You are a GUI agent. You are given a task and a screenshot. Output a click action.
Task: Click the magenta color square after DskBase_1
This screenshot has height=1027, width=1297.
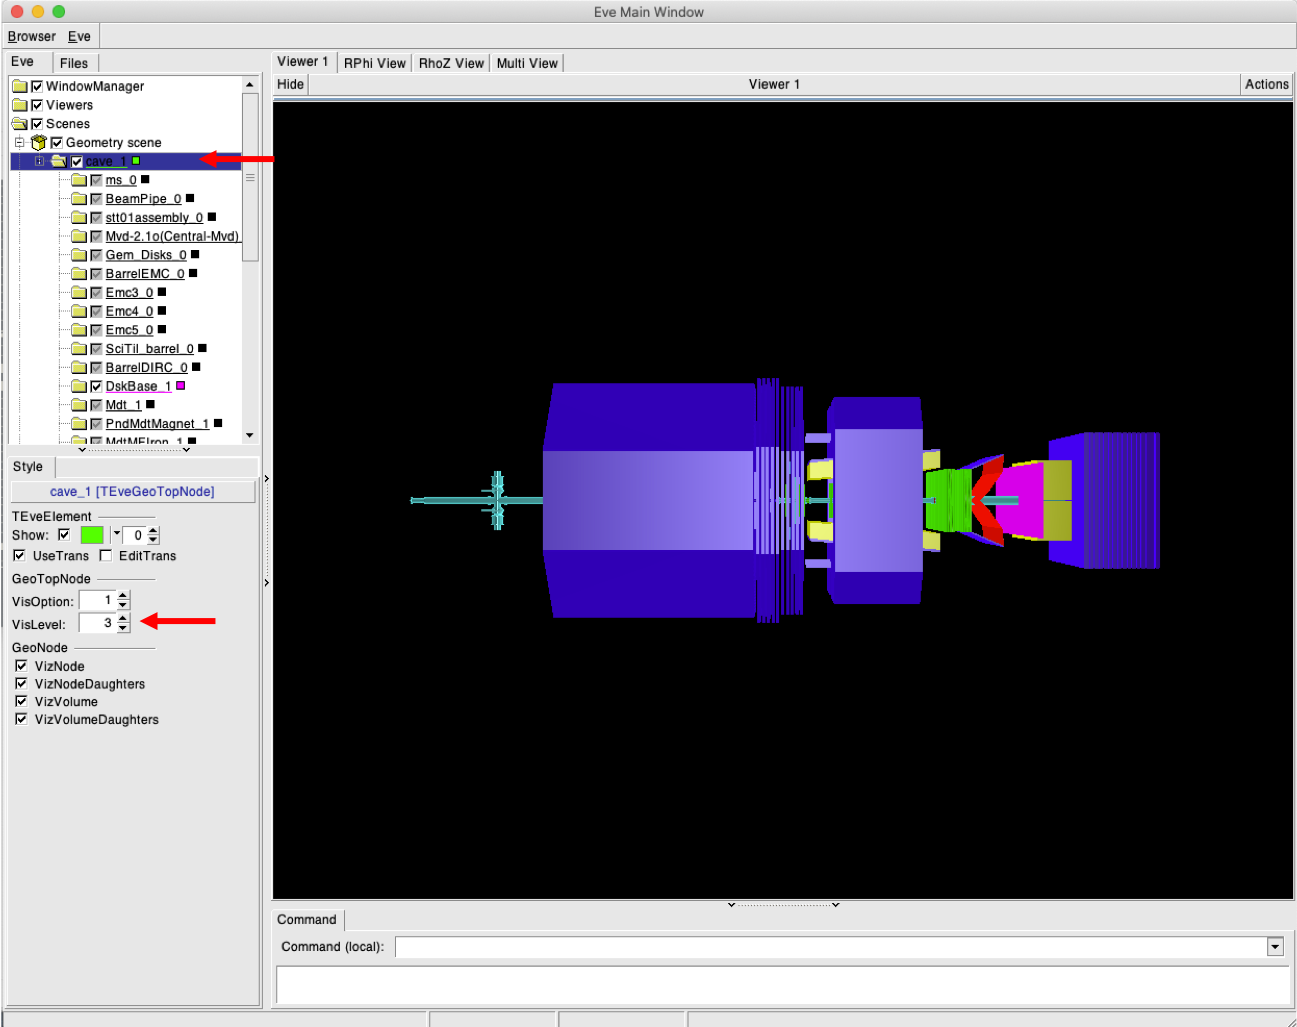[x=181, y=386]
